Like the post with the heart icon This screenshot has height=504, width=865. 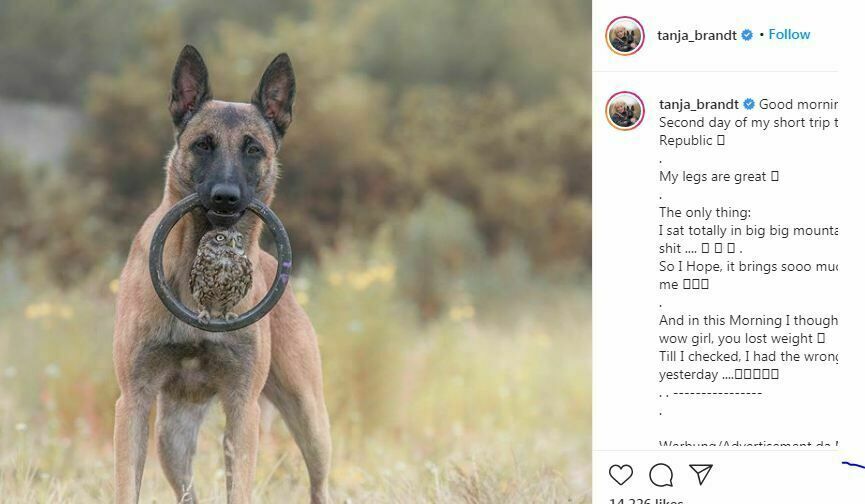click(x=621, y=475)
